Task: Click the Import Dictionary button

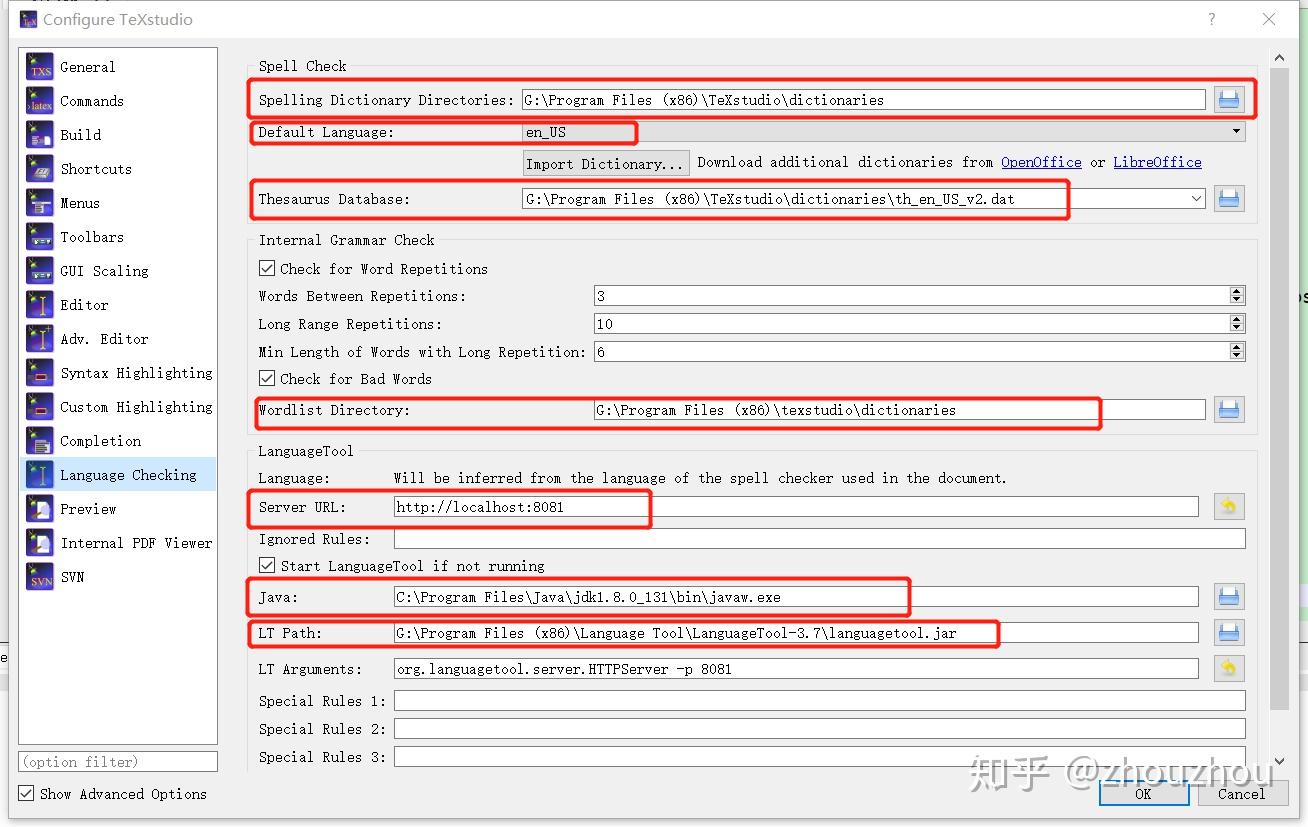Action: pos(605,162)
